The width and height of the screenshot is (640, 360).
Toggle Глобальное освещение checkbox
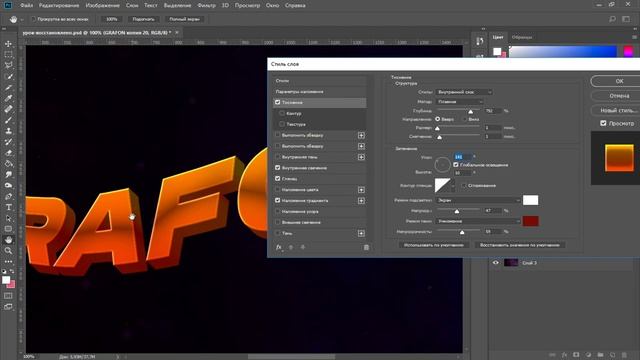point(456,165)
